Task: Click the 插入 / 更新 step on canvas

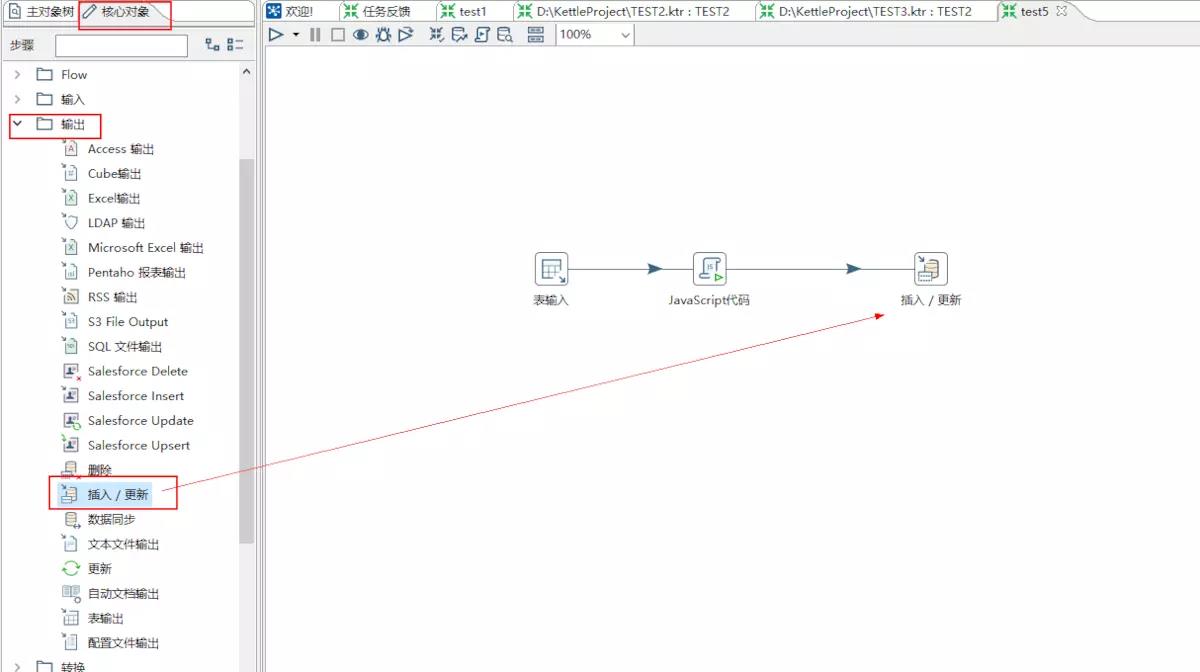Action: (931, 269)
